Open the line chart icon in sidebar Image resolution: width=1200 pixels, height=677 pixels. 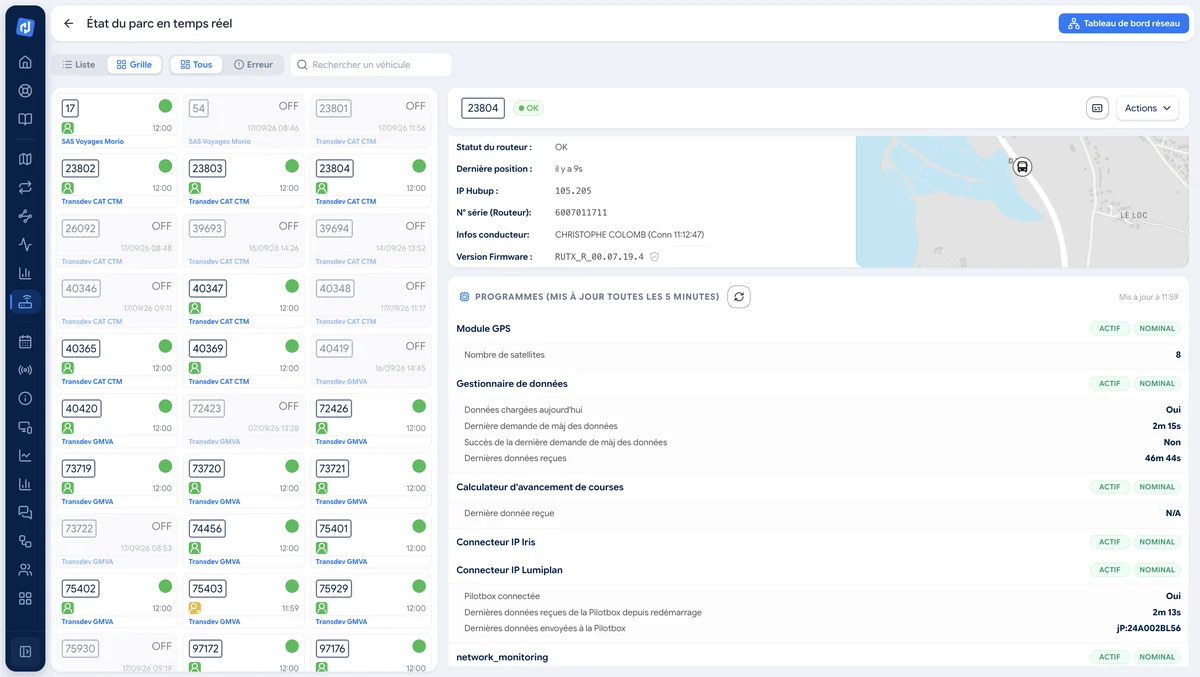pyautogui.click(x=25, y=456)
